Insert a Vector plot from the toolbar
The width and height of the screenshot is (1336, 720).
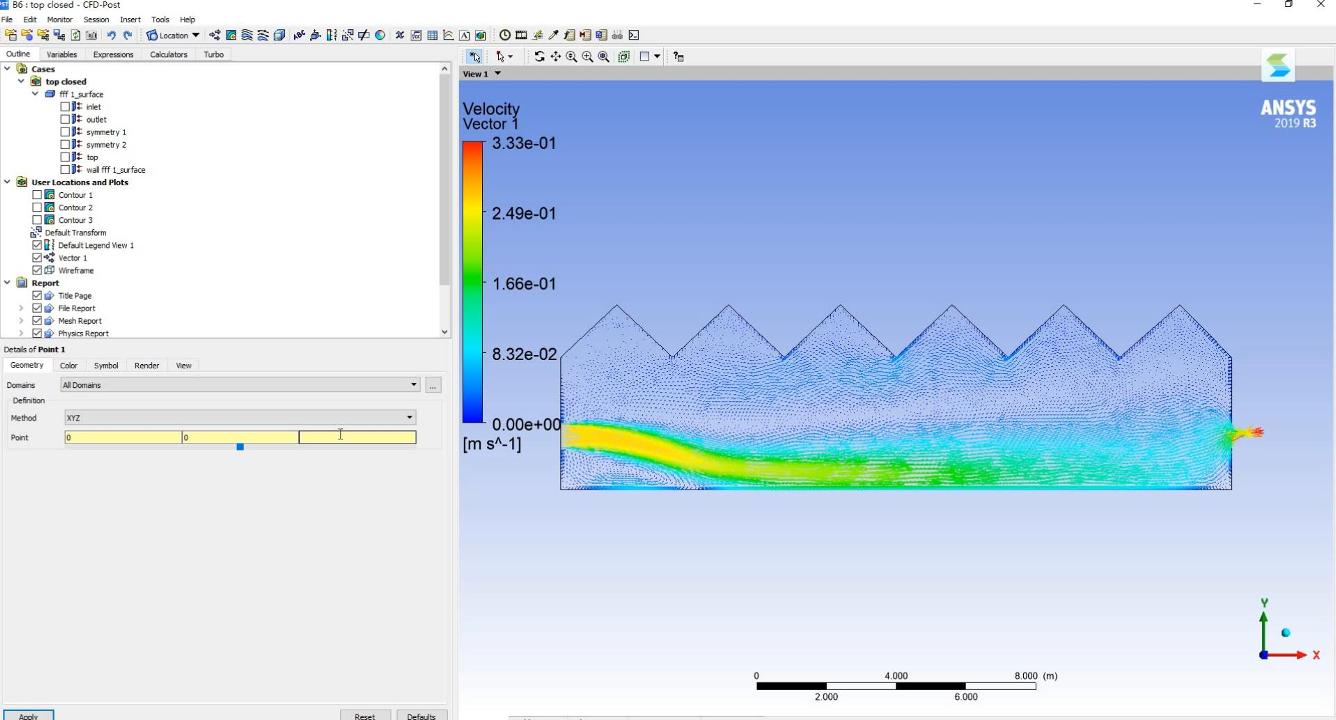[x=215, y=35]
